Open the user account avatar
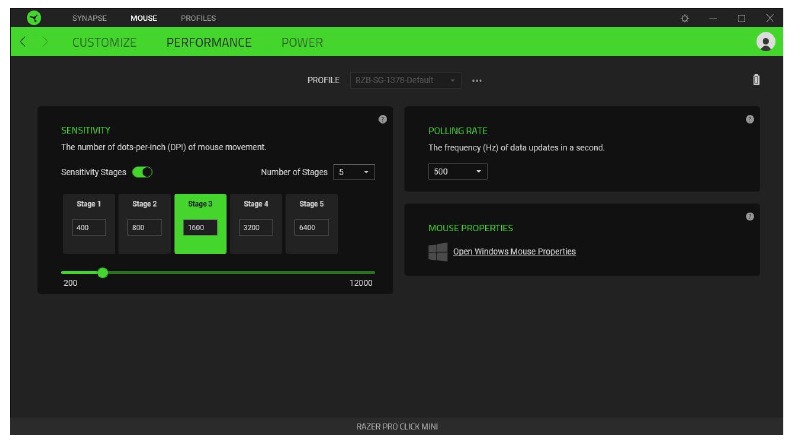The height and width of the screenshot is (446, 799). click(x=765, y=42)
